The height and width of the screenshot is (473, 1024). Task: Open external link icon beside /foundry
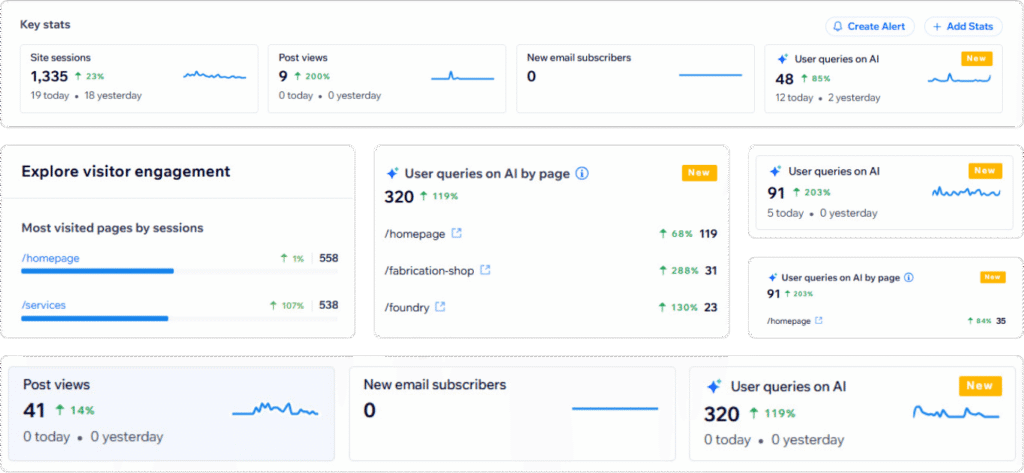coord(440,307)
